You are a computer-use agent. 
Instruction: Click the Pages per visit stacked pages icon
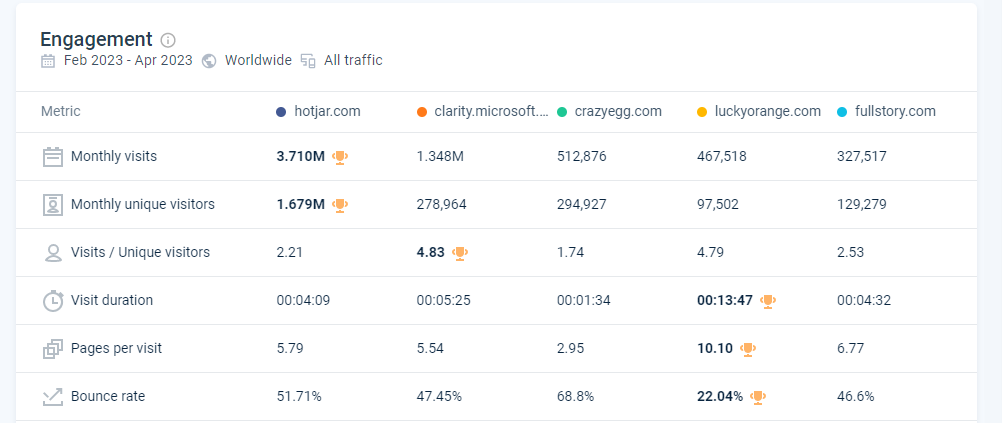pos(53,348)
